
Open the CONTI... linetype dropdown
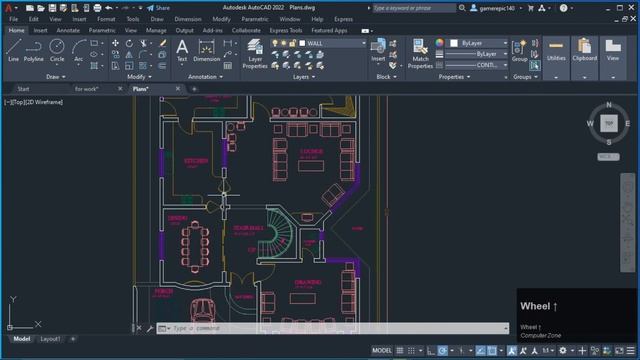click(505, 65)
